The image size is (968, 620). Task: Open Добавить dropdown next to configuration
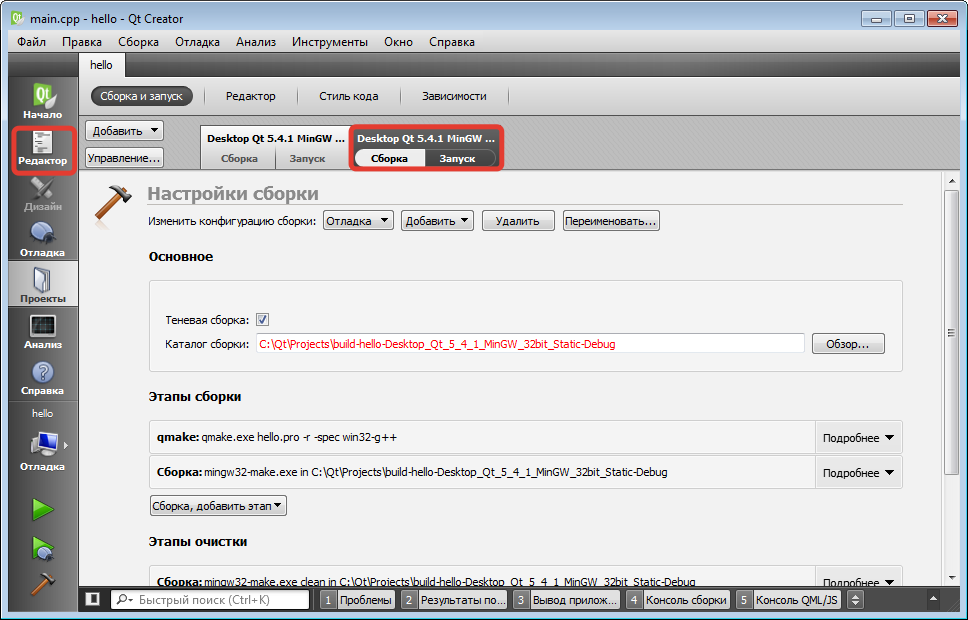tap(437, 220)
